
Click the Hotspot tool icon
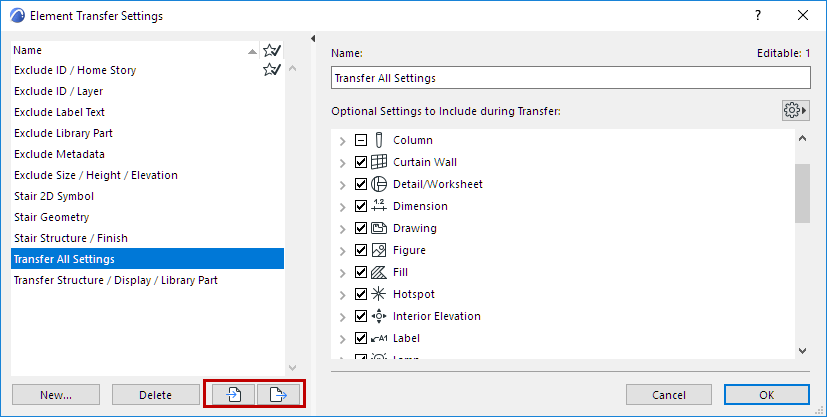(x=379, y=294)
